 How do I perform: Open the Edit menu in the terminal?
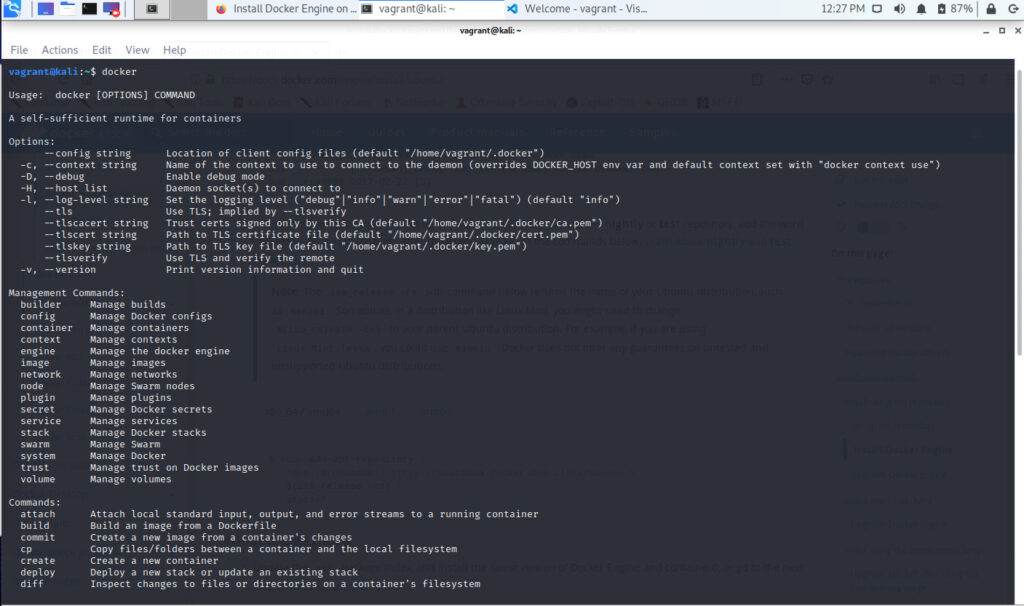pyautogui.click(x=101, y=49)
